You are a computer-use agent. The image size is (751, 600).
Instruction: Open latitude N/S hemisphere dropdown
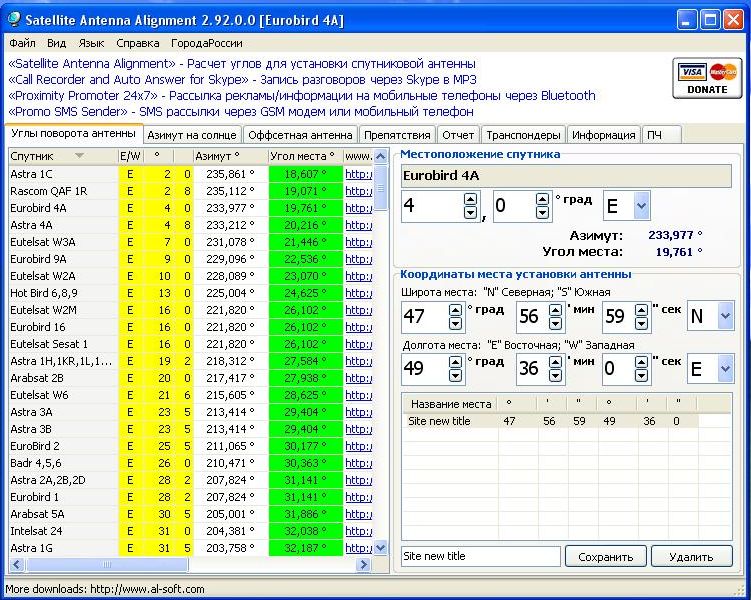(725, 316)
